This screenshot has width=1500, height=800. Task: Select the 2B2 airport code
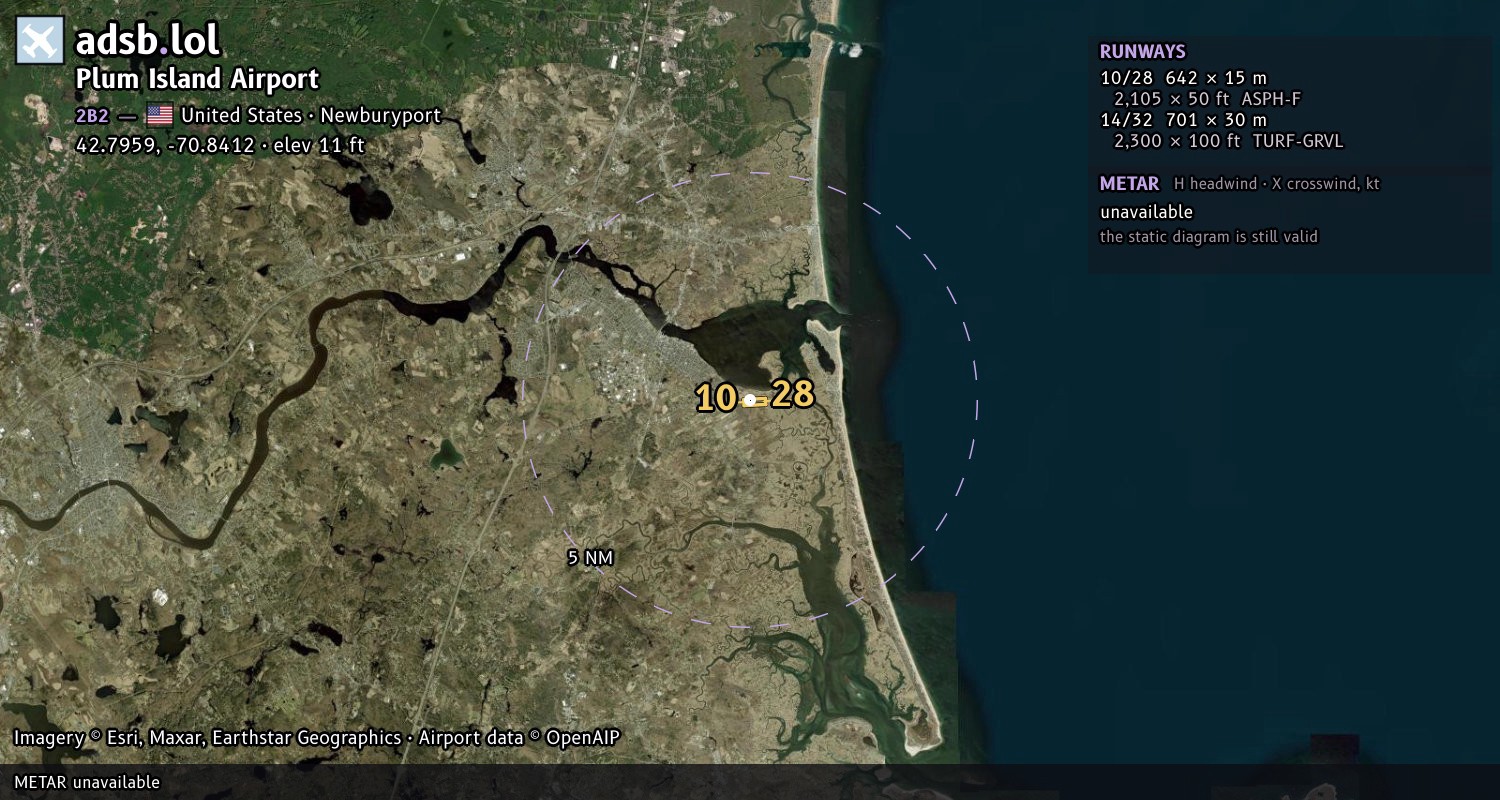tap(92, 115)
